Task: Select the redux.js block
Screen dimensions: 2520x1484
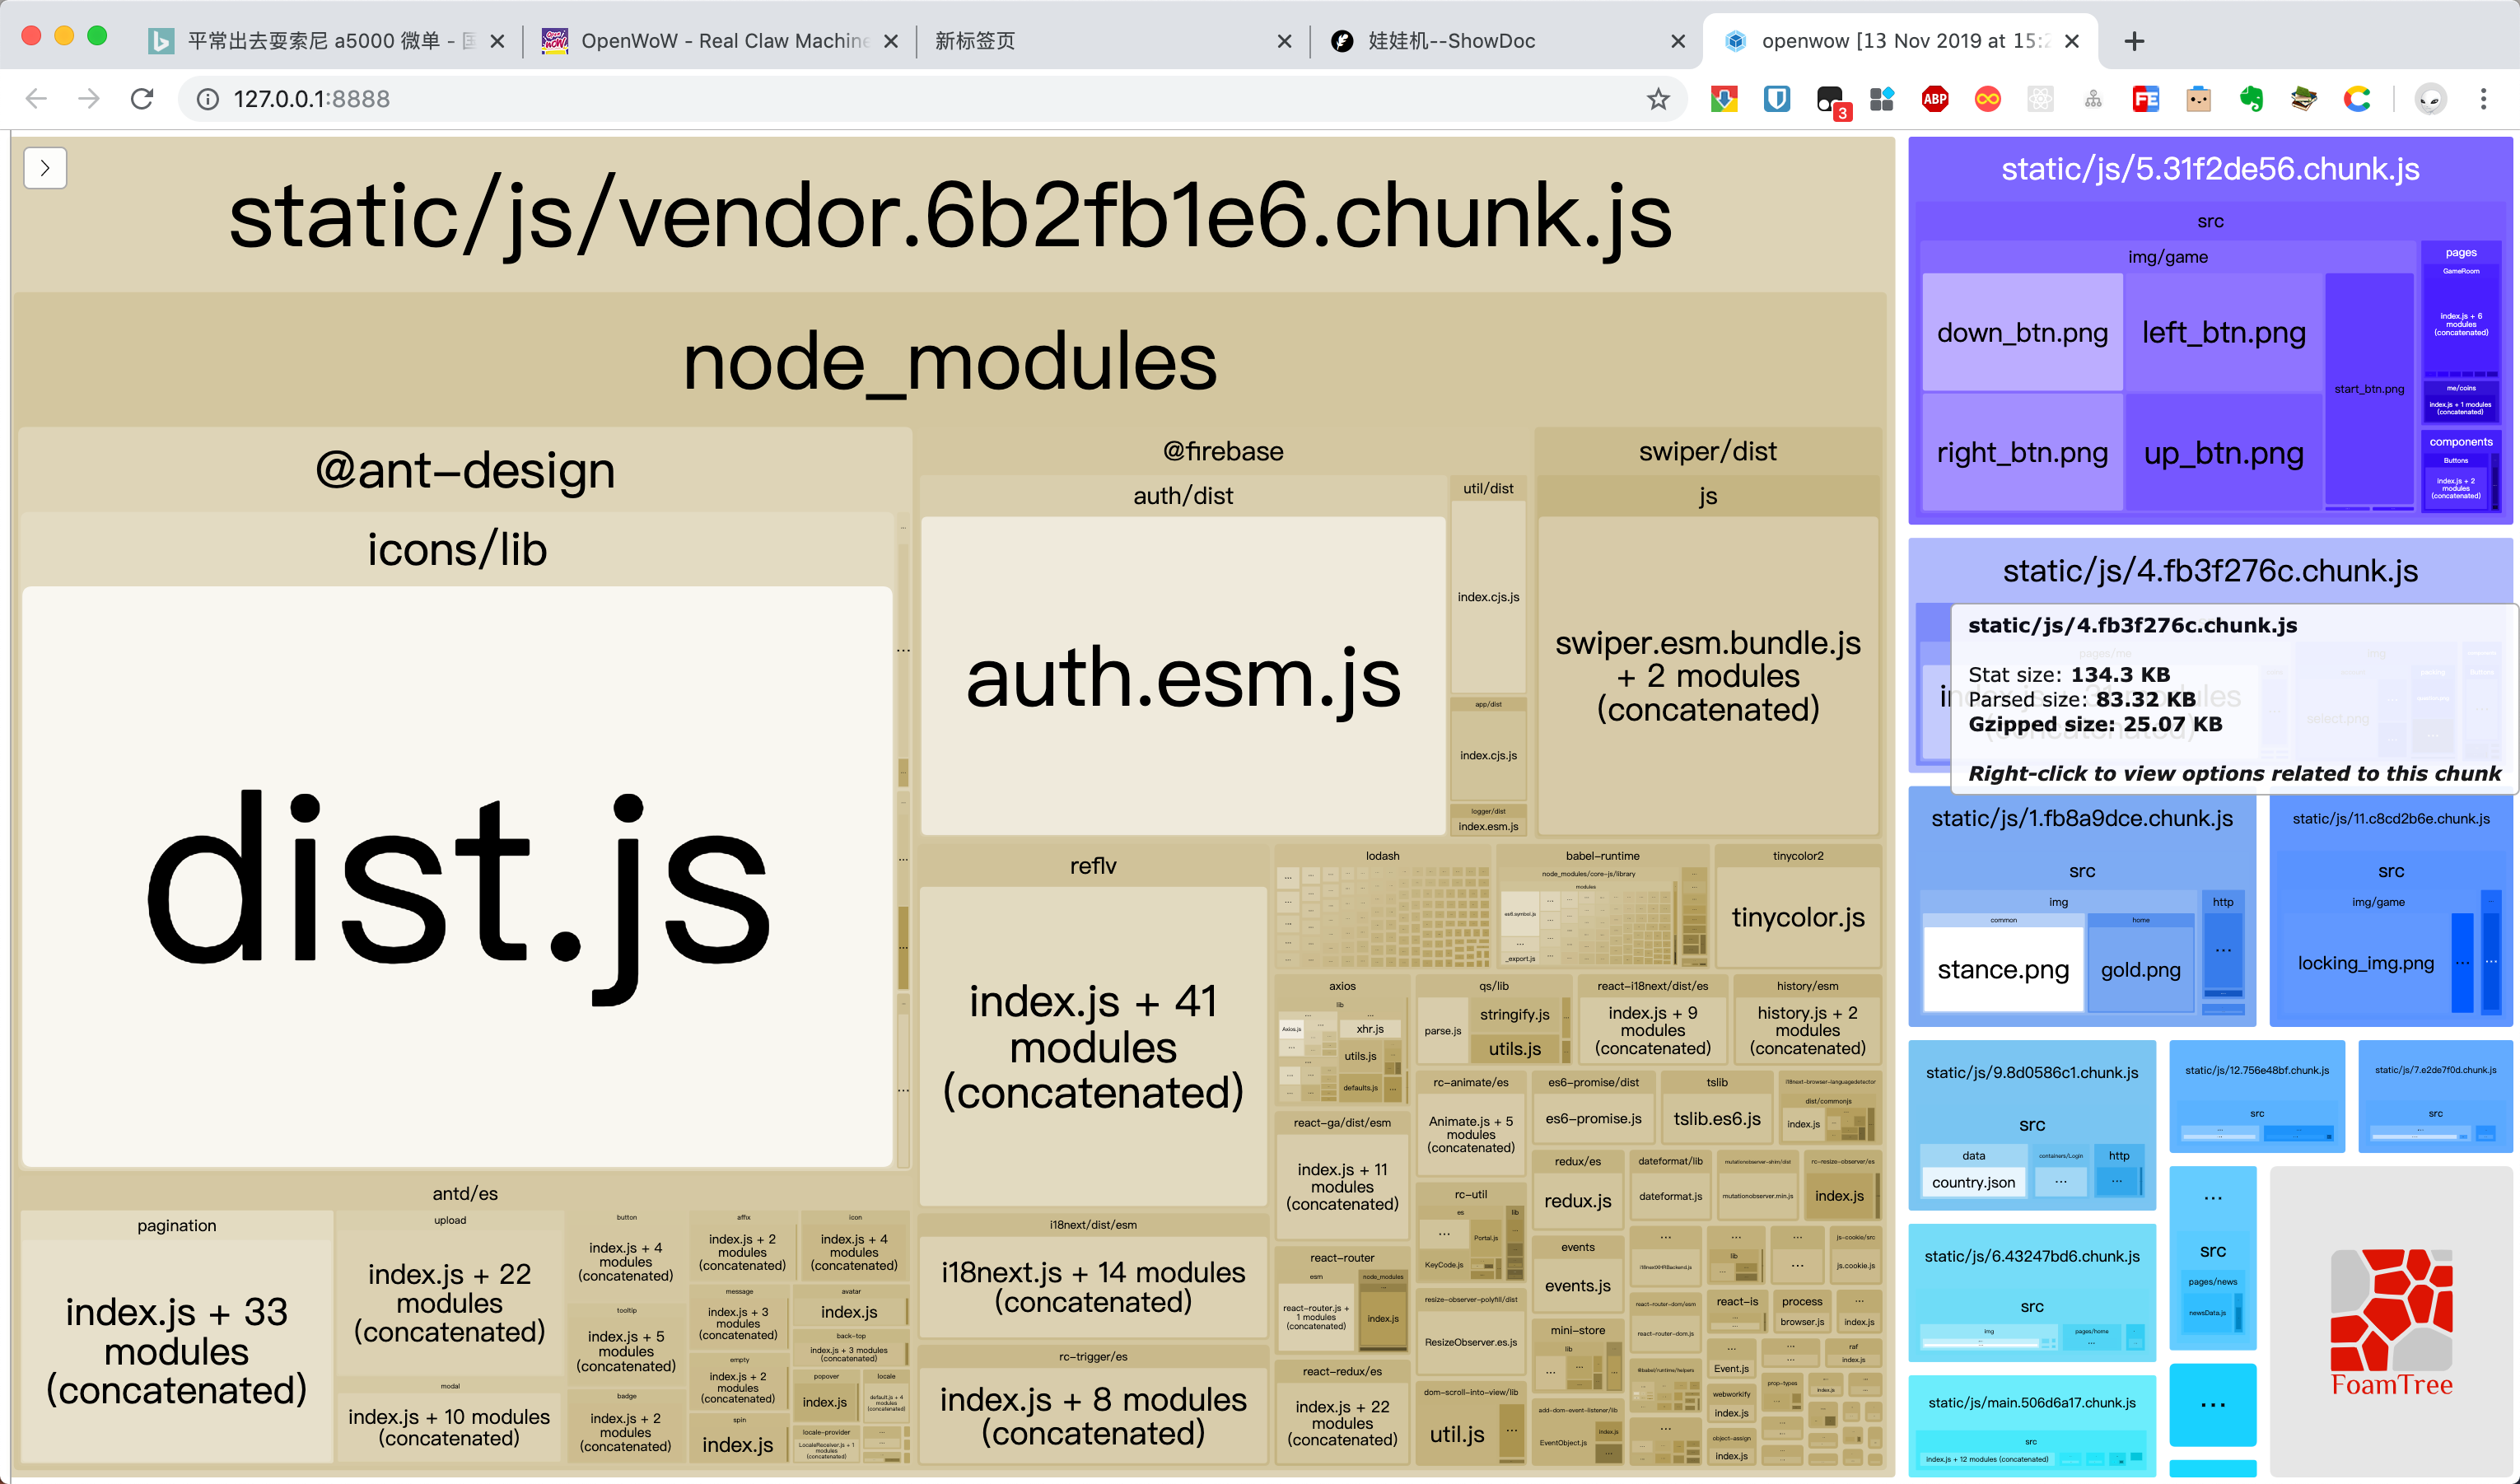Action: 1577,1200
